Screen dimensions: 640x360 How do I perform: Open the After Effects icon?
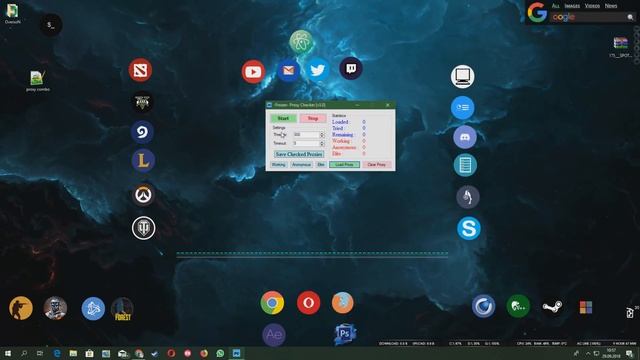(x=274, y=335)
